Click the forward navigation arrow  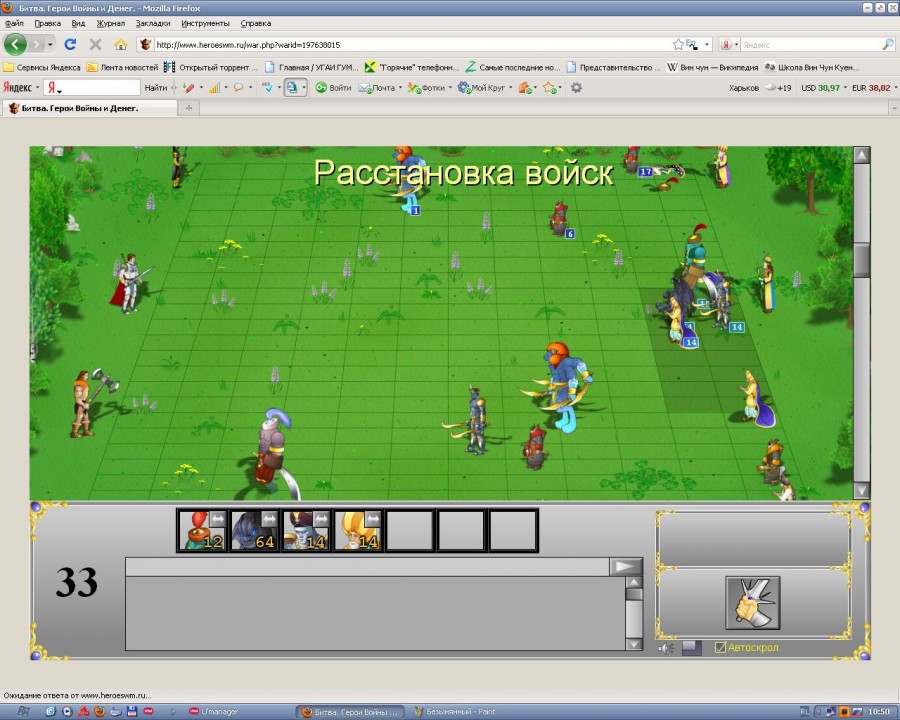36,44
